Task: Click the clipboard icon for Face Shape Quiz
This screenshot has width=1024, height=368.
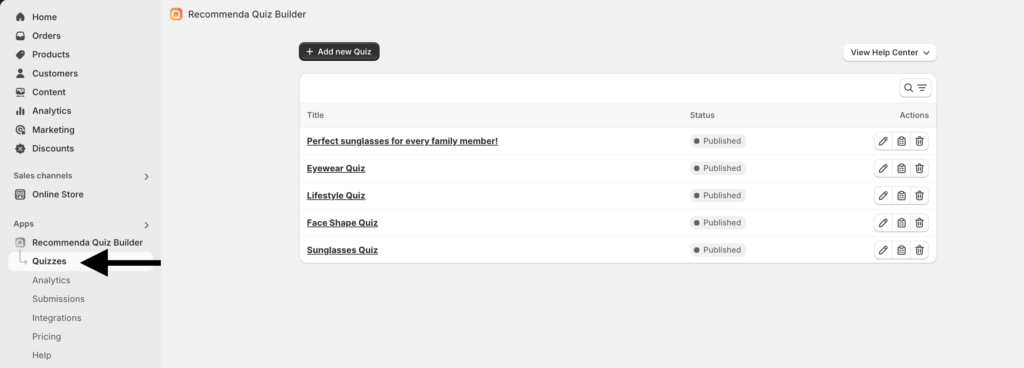Action: click(x=901, y=223)
